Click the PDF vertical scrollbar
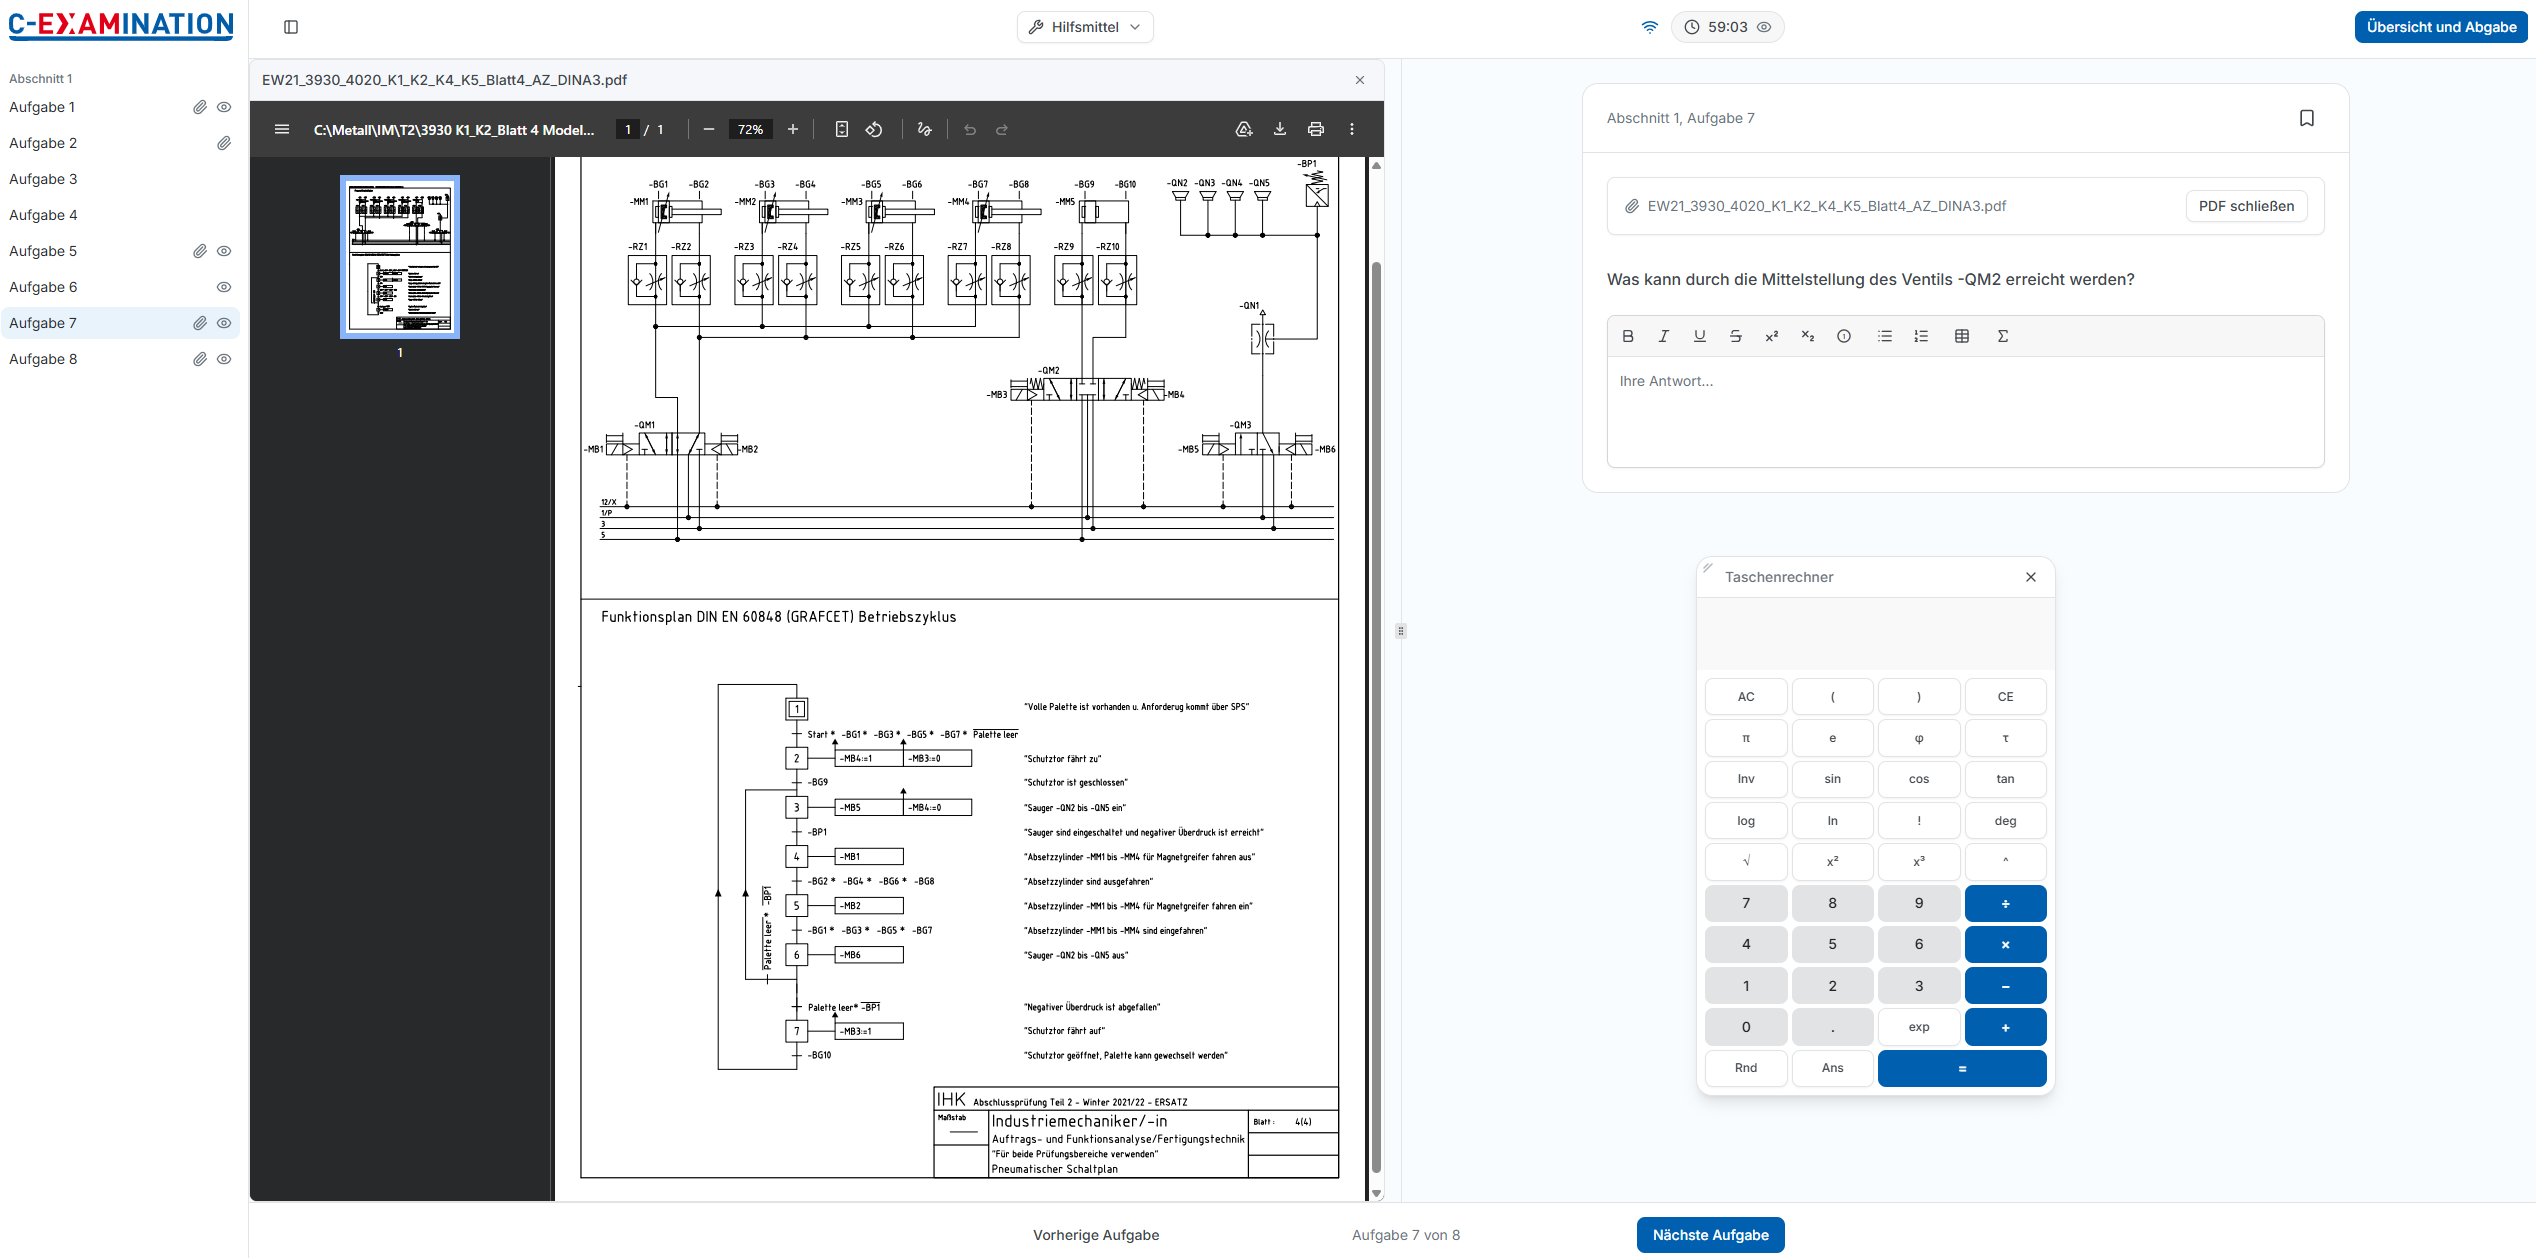This screenshot has height=1258, width=2536. [x=1376, y=717]
